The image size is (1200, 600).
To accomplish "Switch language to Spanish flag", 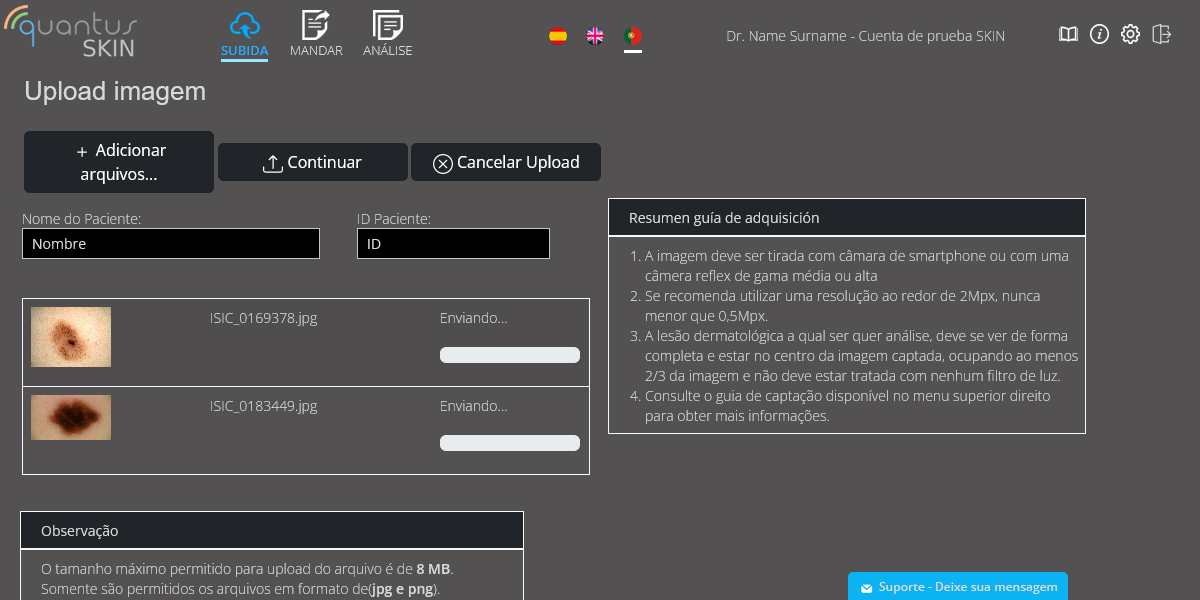I will pyautogui.click(x=558, y=36).
